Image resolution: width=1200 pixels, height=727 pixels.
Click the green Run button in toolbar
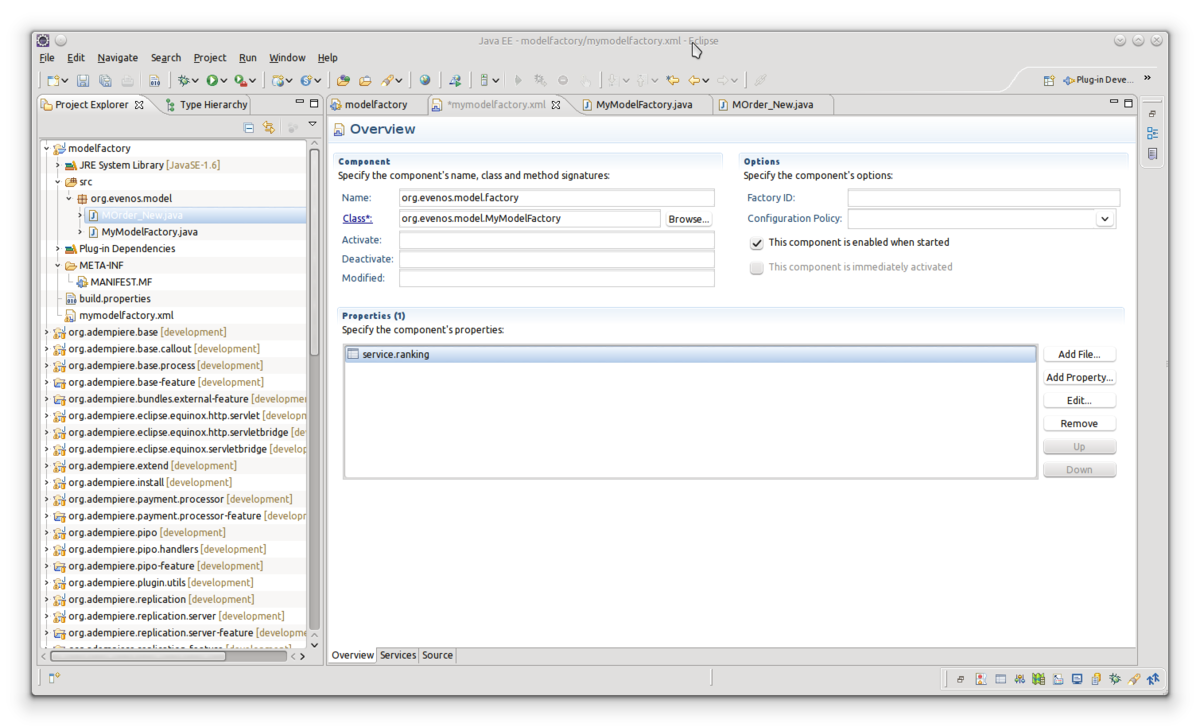212,81
